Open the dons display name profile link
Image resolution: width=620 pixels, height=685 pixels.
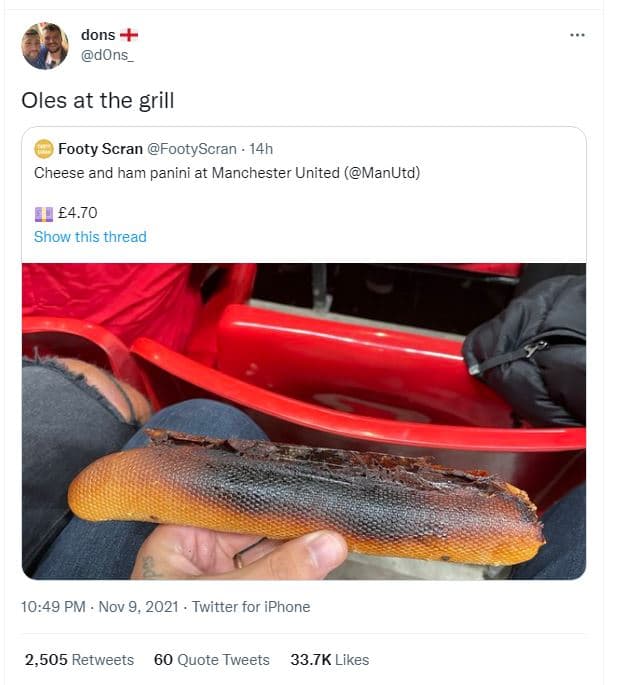(x=97, y=35)
